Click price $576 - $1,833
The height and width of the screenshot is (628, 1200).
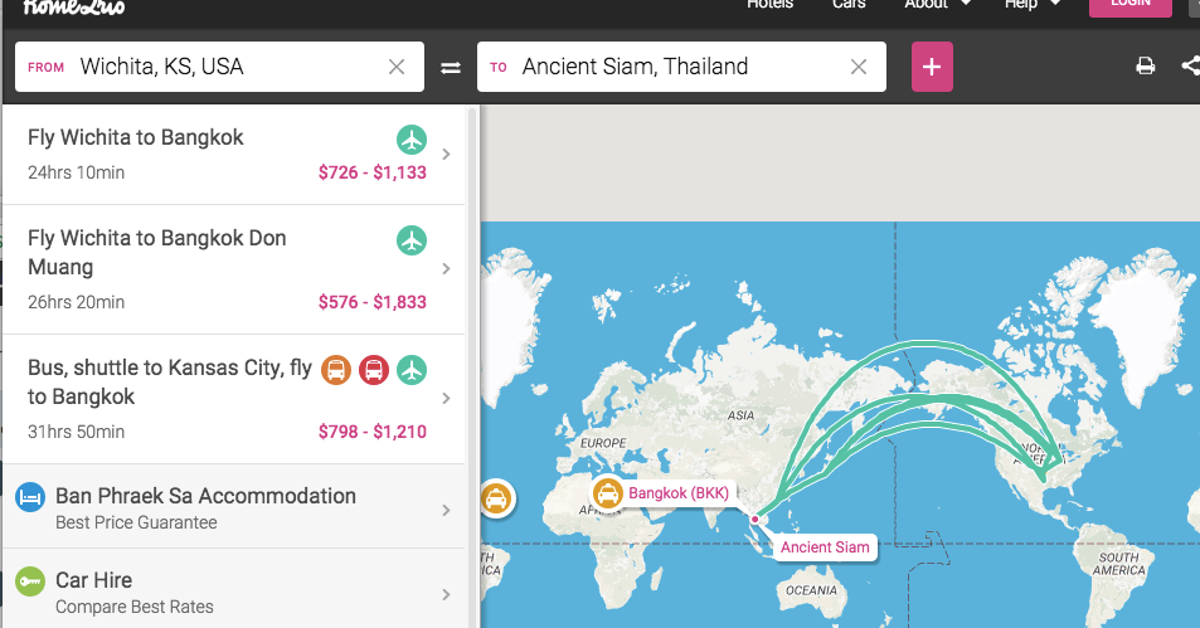(x=372, y=302)
